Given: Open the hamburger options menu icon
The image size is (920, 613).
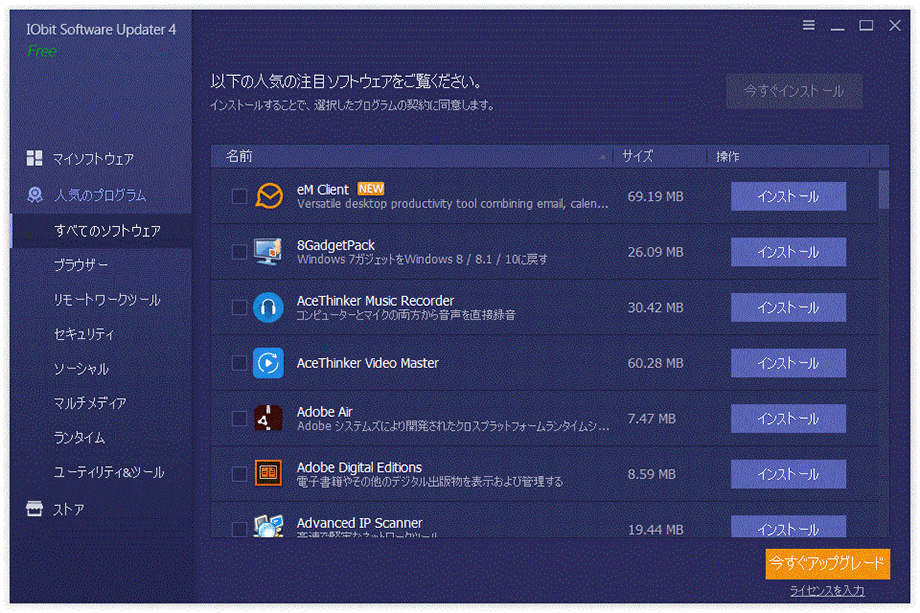Looking at the screenshot, I should [x=809, y=25].
